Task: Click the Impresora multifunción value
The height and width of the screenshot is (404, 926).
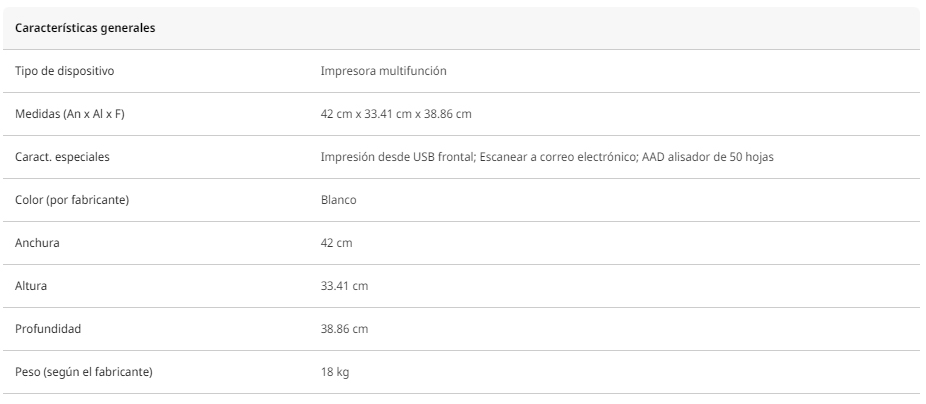Action: click(383, 71)
